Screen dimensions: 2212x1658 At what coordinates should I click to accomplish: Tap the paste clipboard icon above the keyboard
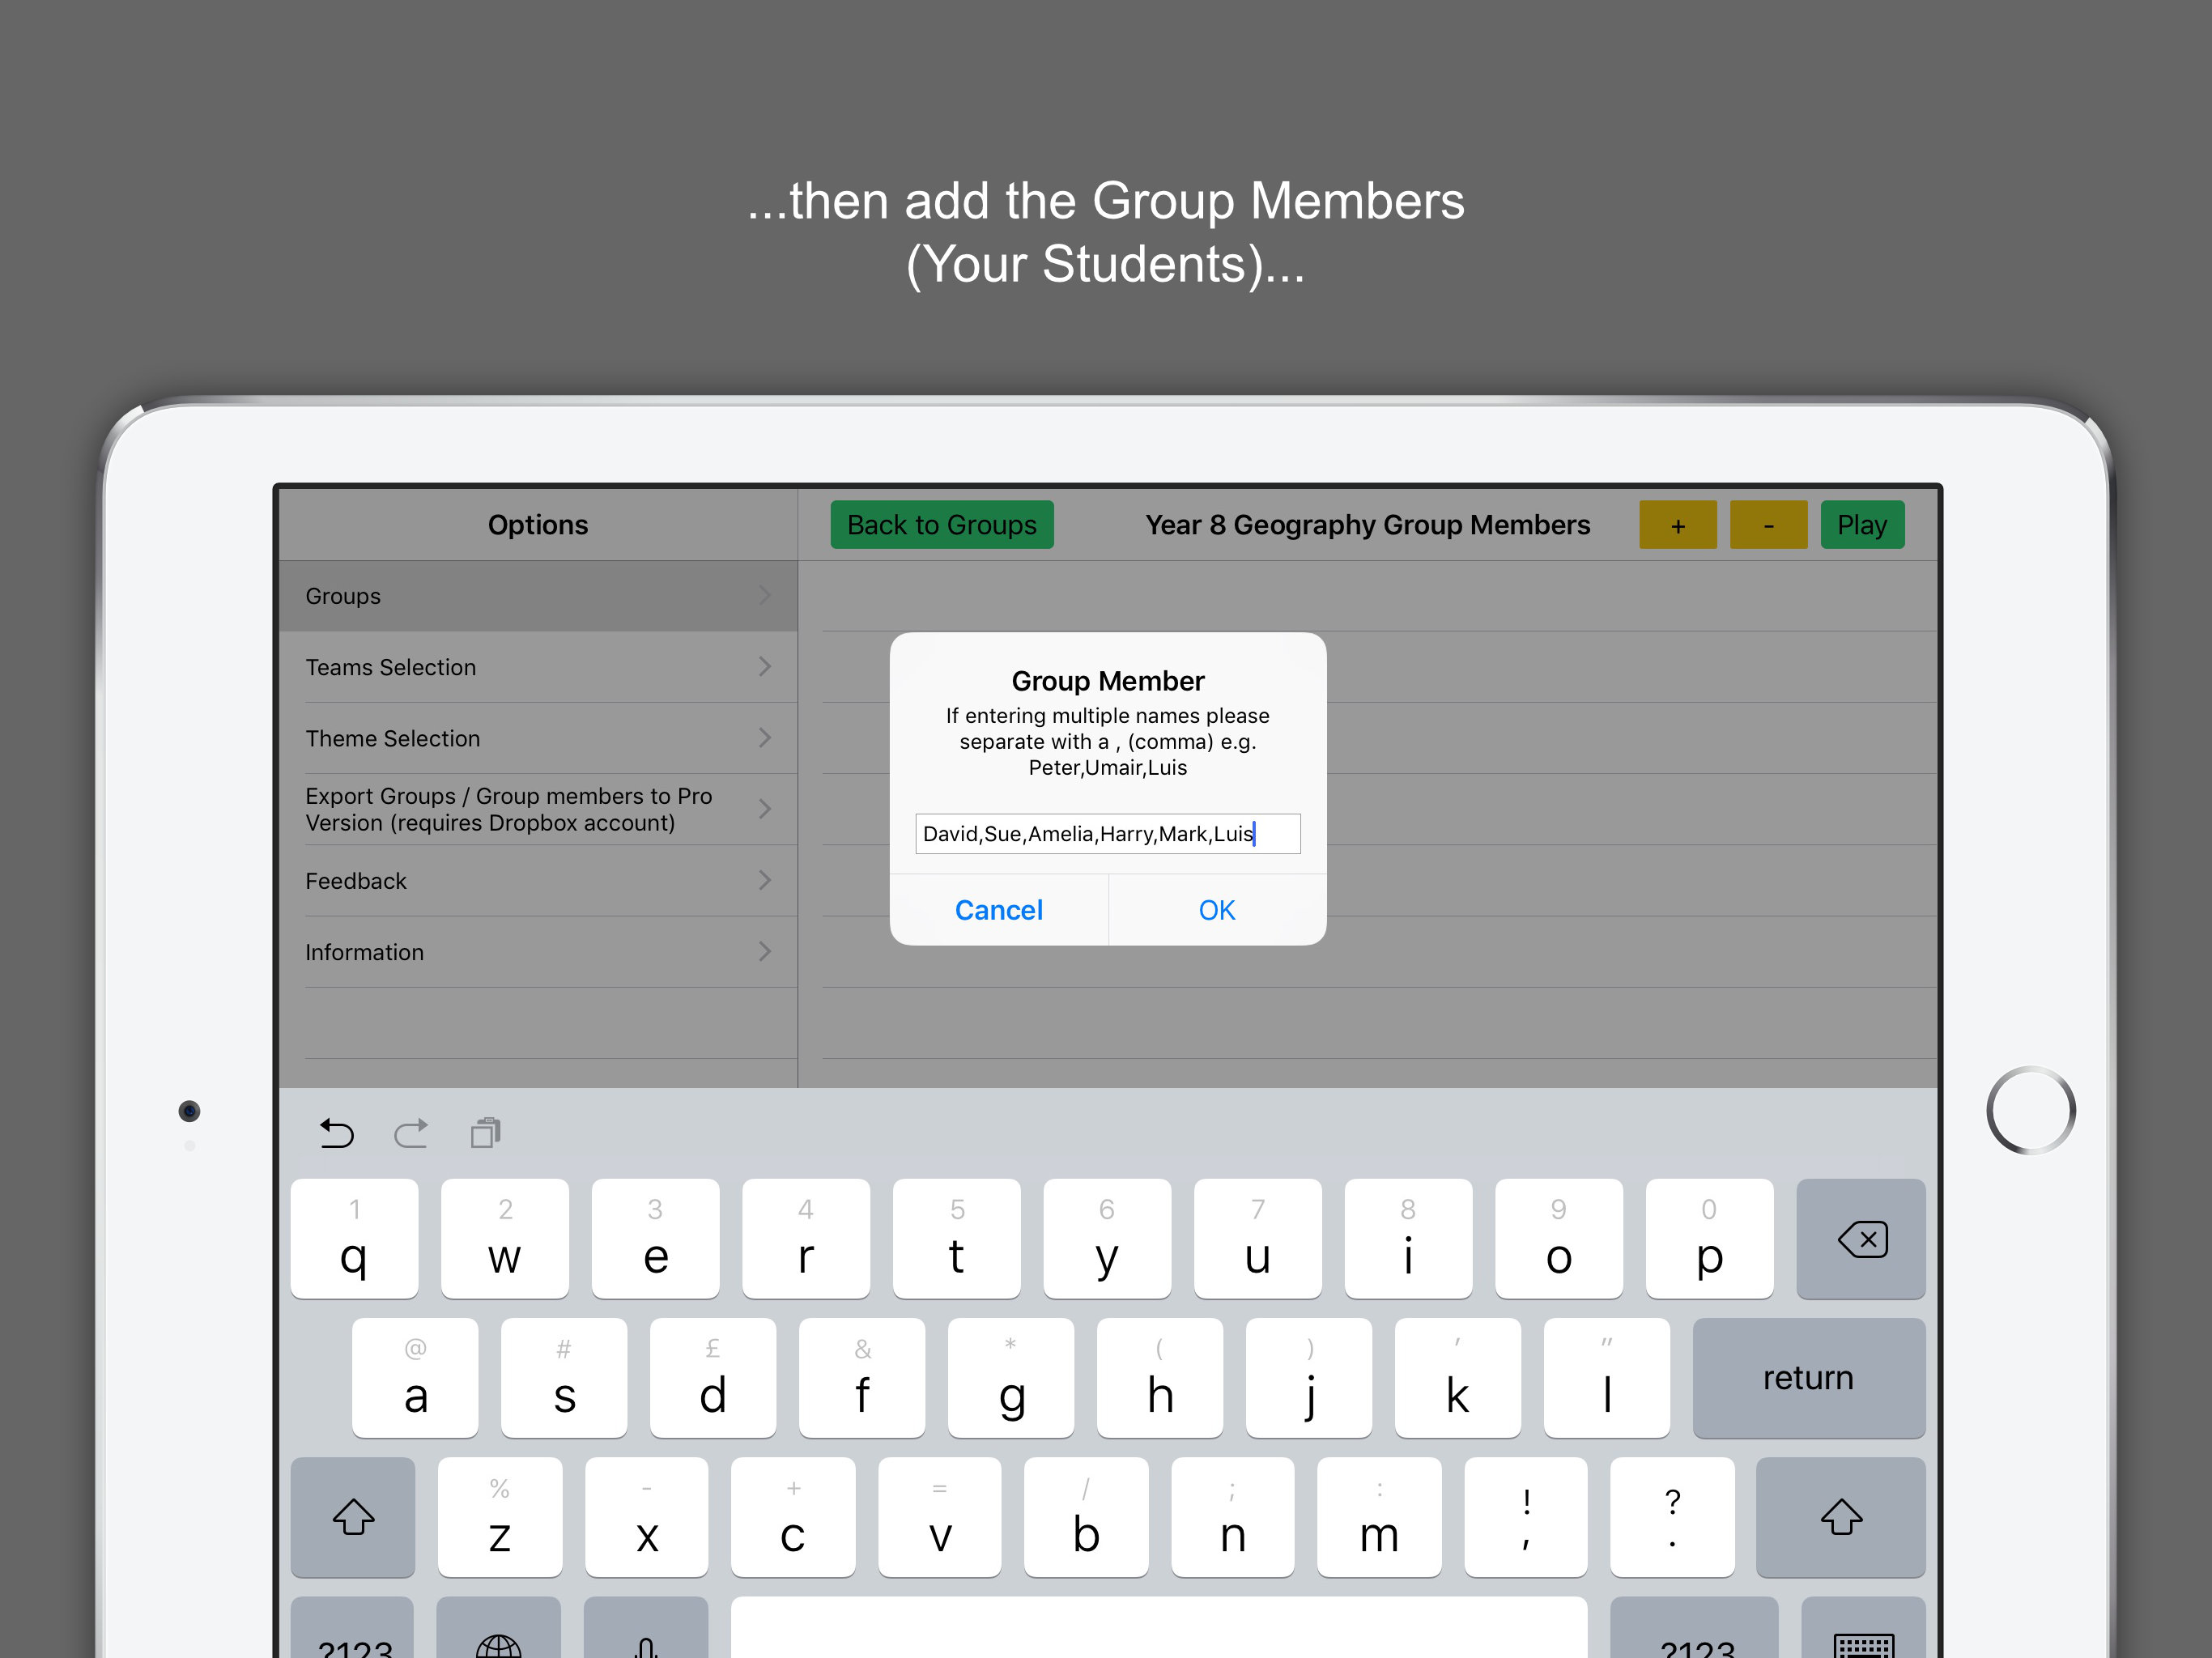pos(485,1133)
